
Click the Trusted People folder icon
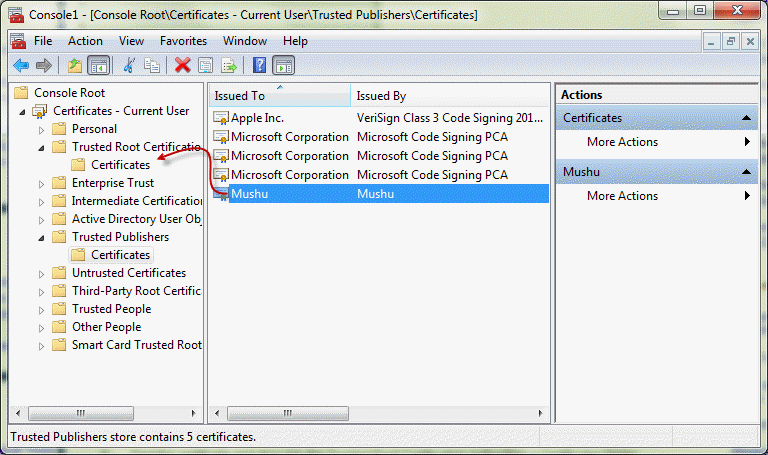(59, 309)
